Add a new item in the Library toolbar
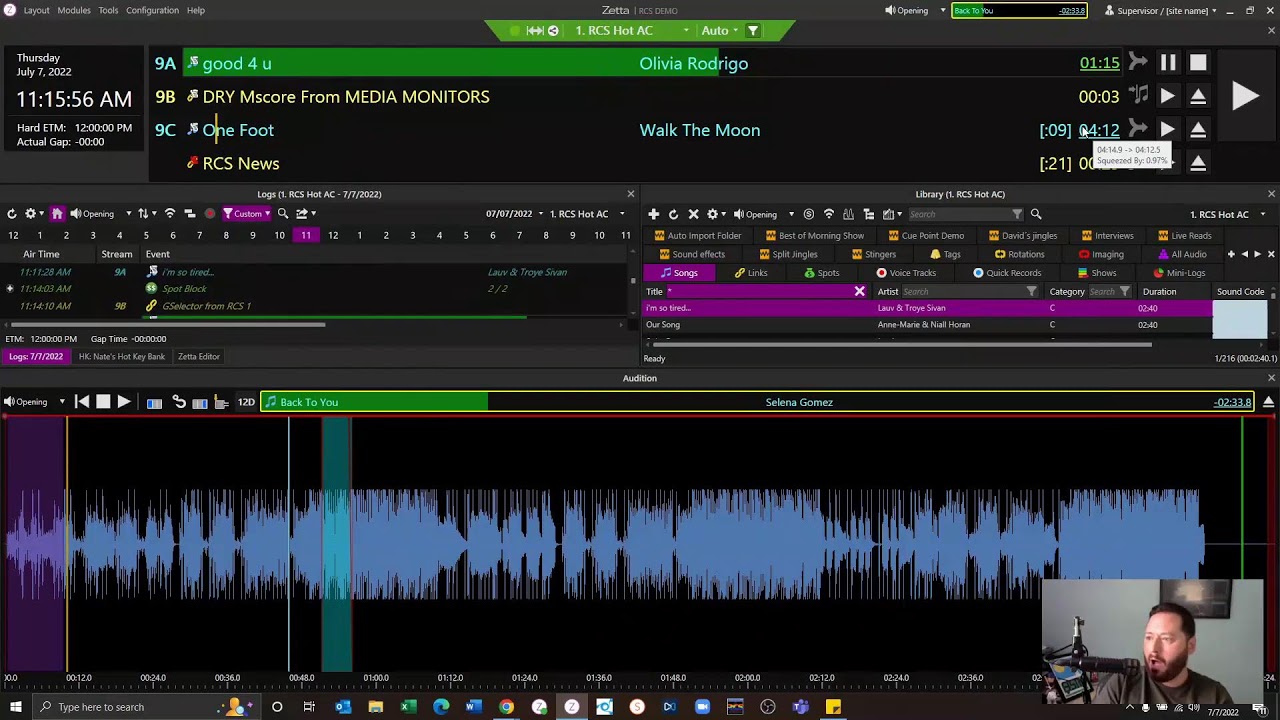 point(653,214)
